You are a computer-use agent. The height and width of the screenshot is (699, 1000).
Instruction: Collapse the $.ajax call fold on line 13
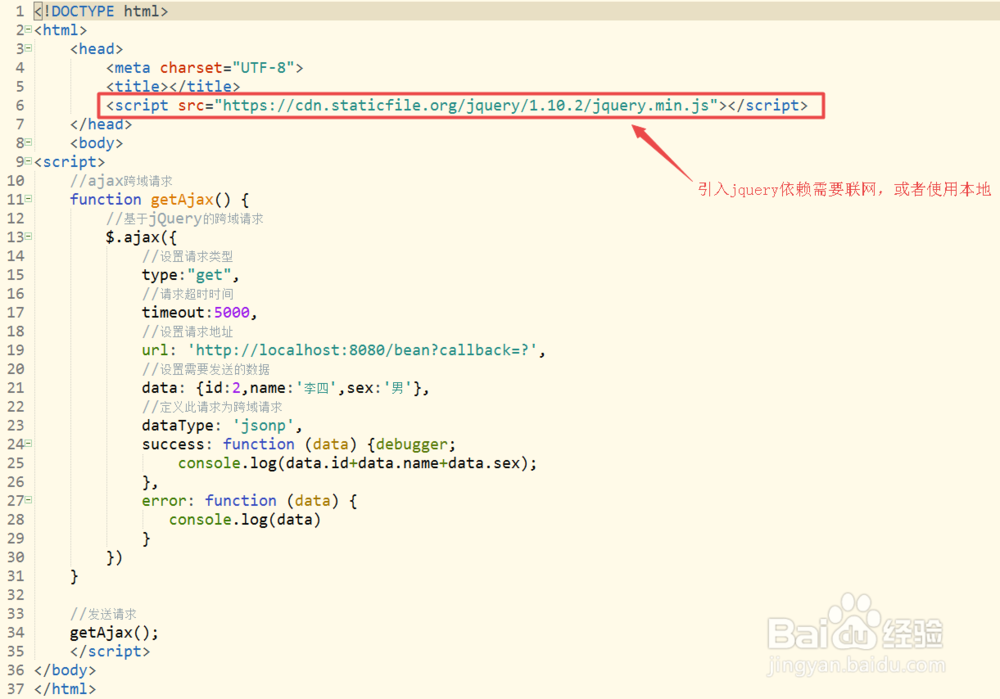coord(28,237)
